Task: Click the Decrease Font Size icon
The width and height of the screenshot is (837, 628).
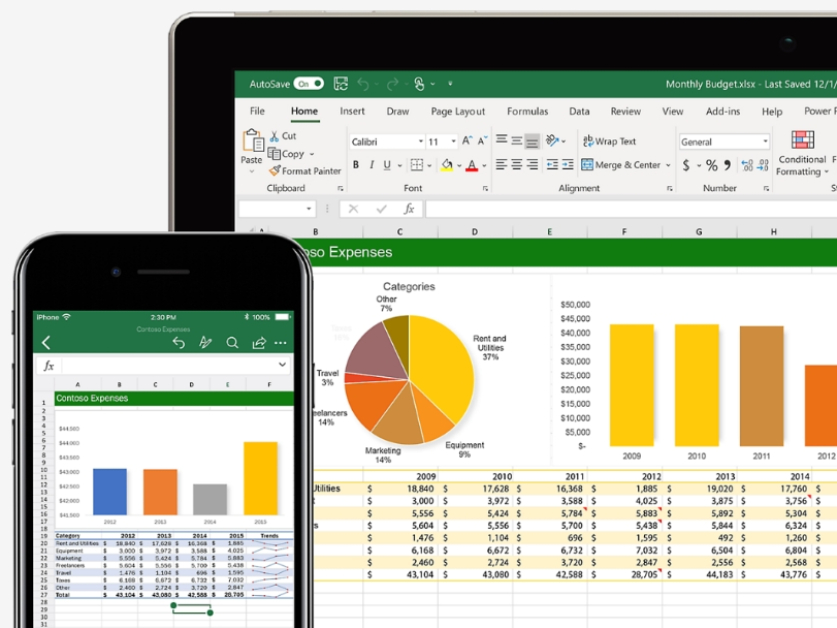Action: 482,140
